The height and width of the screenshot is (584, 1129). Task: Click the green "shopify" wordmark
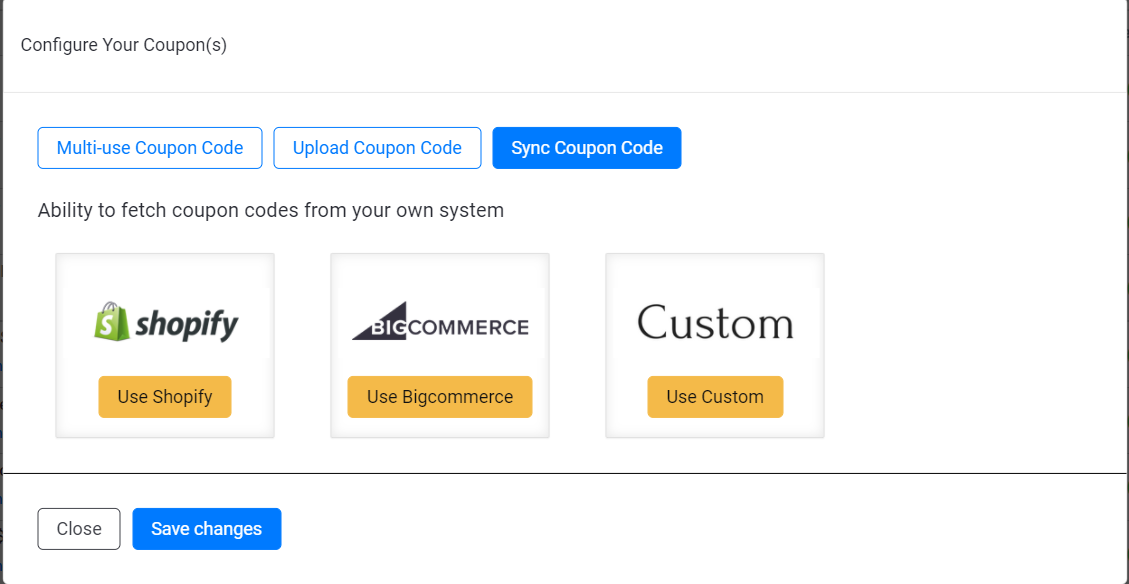185,323
